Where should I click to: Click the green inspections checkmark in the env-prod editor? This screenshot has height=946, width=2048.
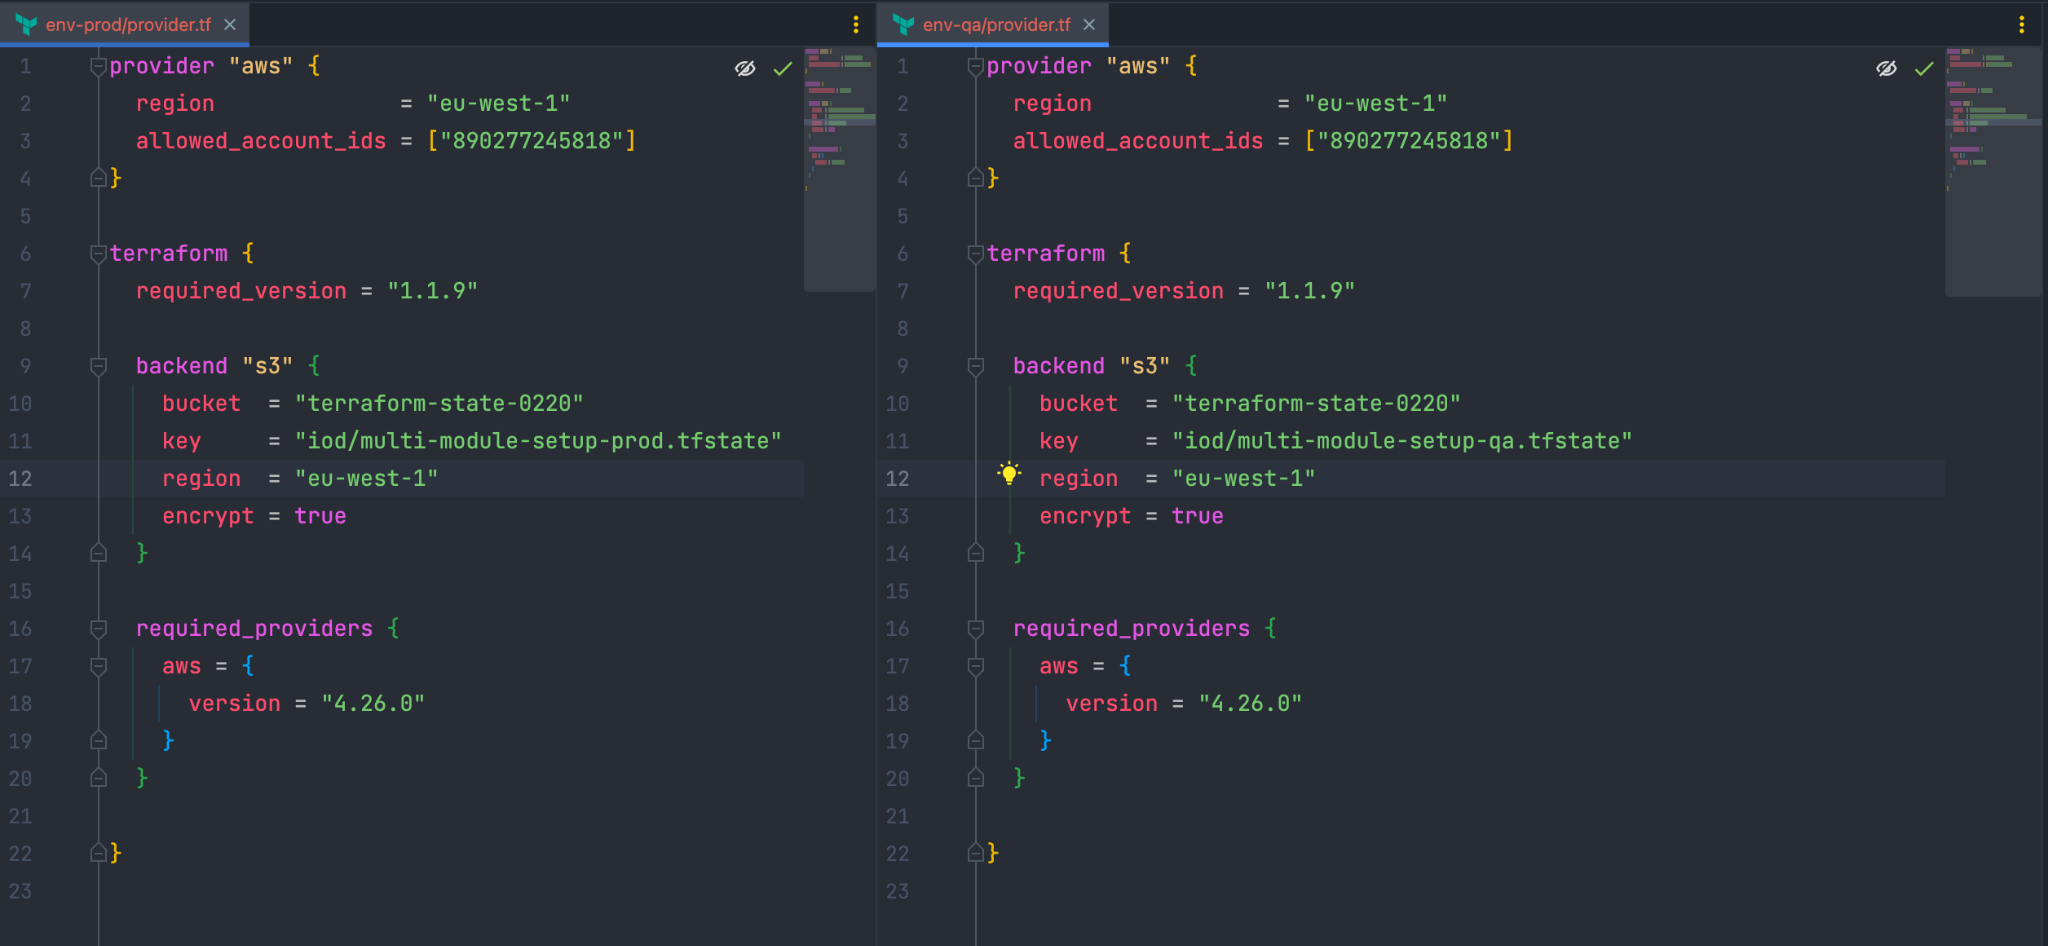point(783,69)
